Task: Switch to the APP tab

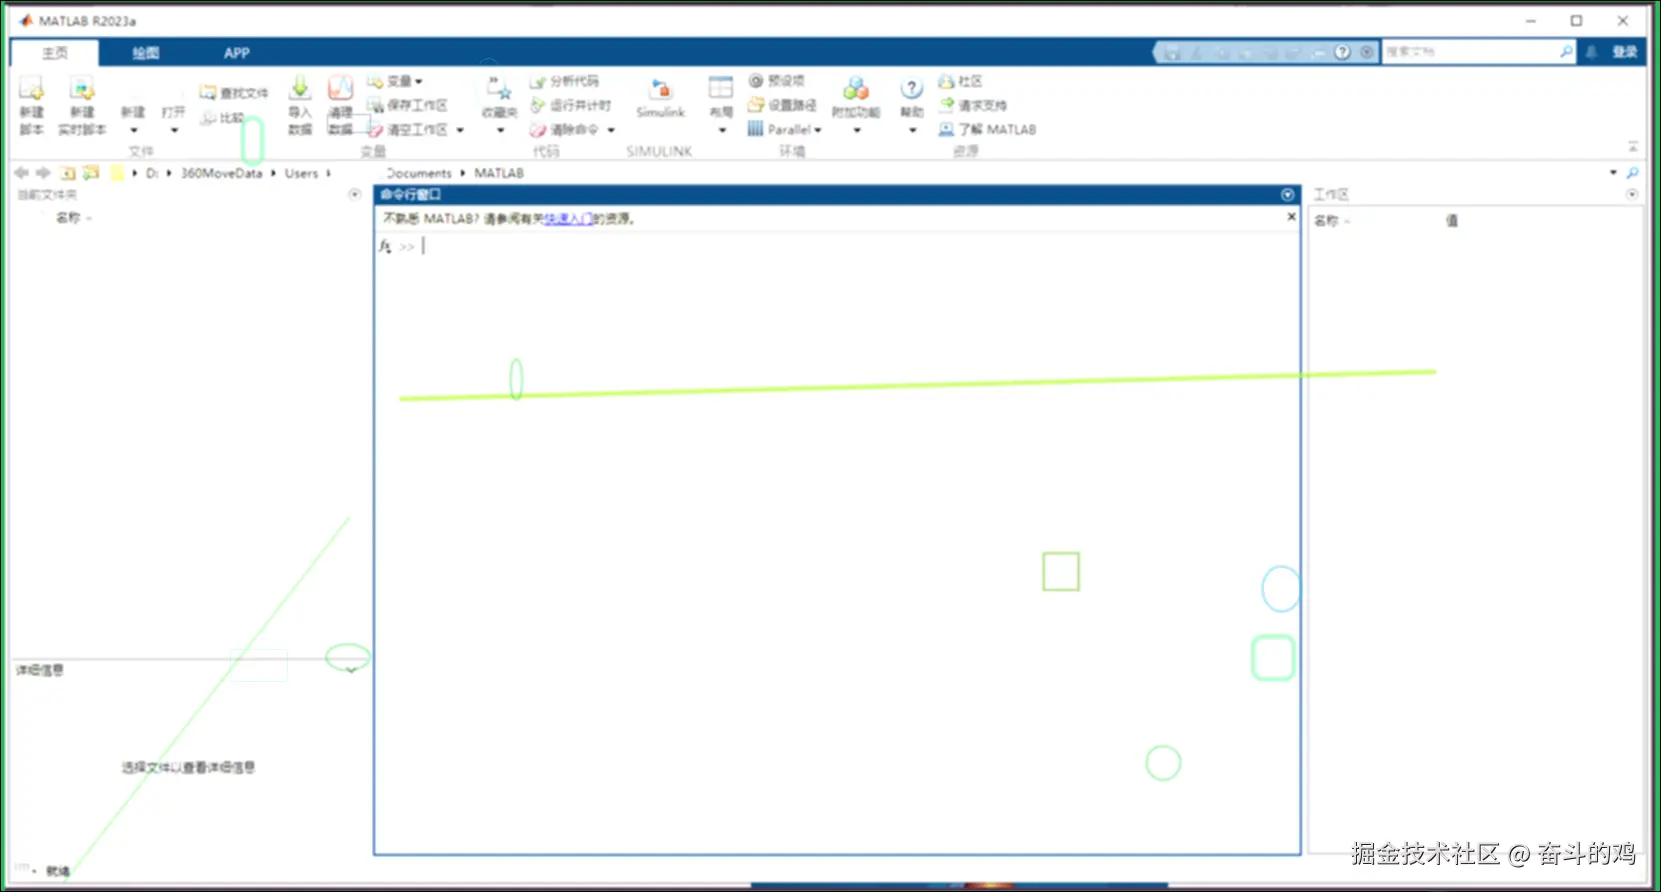Action: tap(237, 53)
